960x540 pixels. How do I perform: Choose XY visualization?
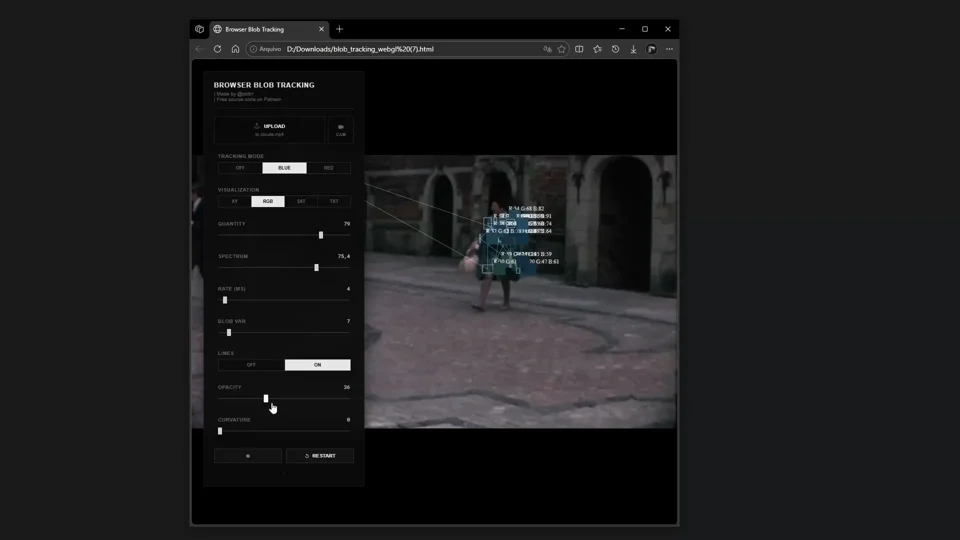point(234,201)
